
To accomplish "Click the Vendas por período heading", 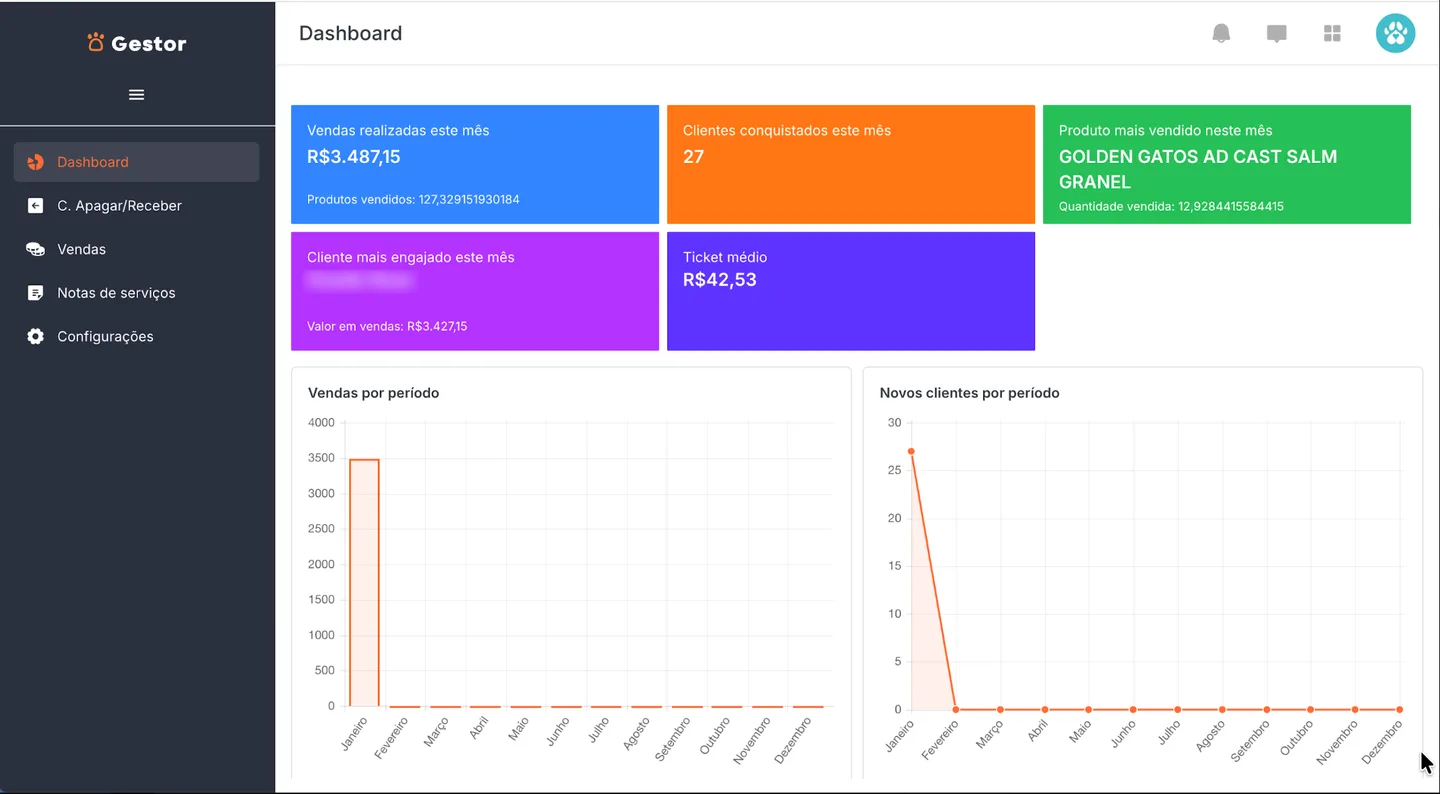I will tap(374, 393).
